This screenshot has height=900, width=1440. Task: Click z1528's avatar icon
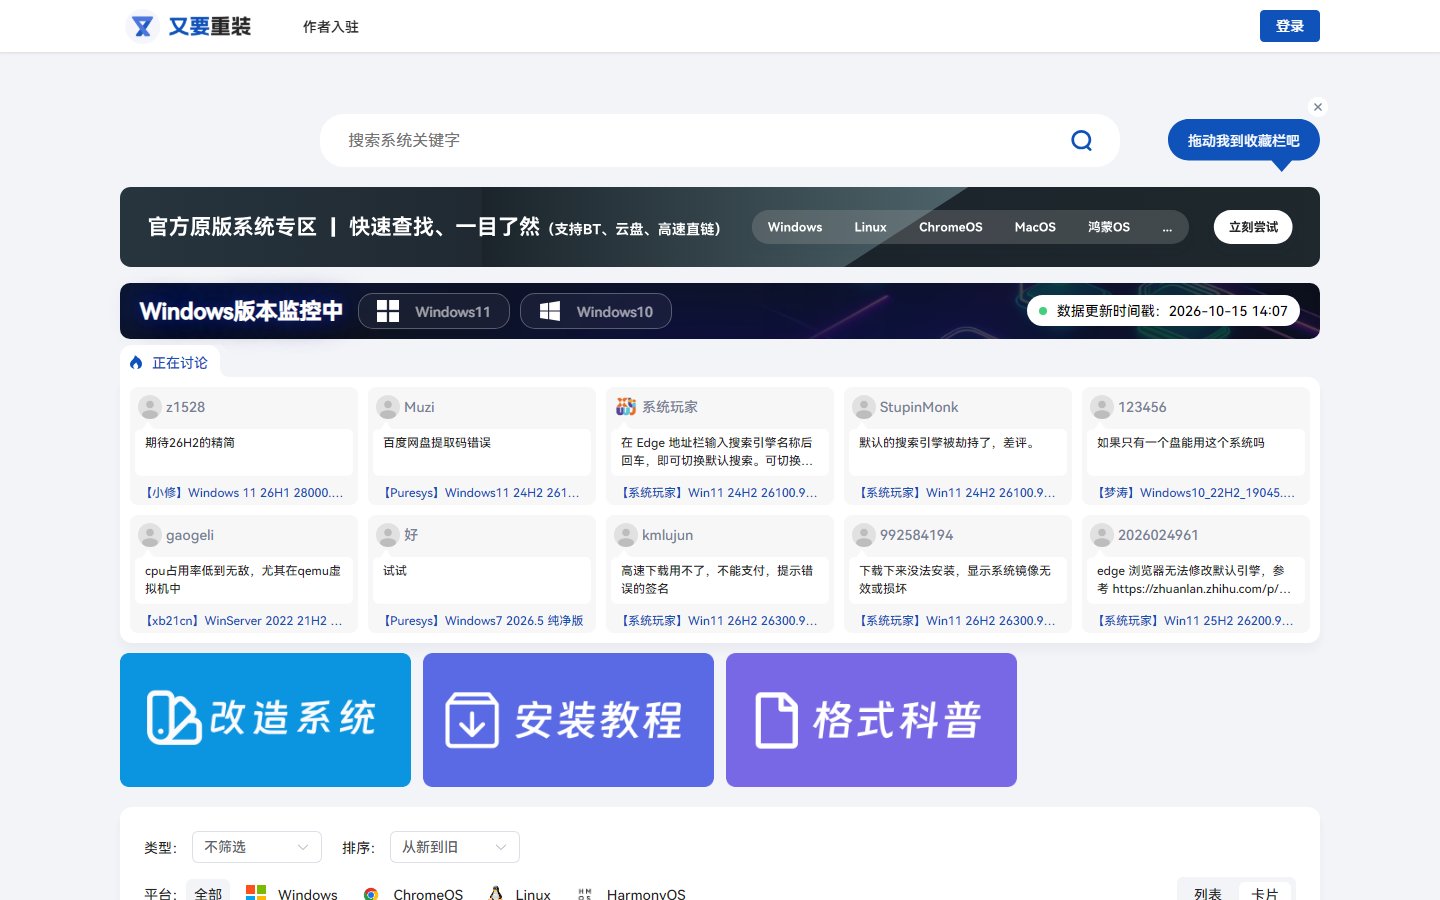coord(150,407)
